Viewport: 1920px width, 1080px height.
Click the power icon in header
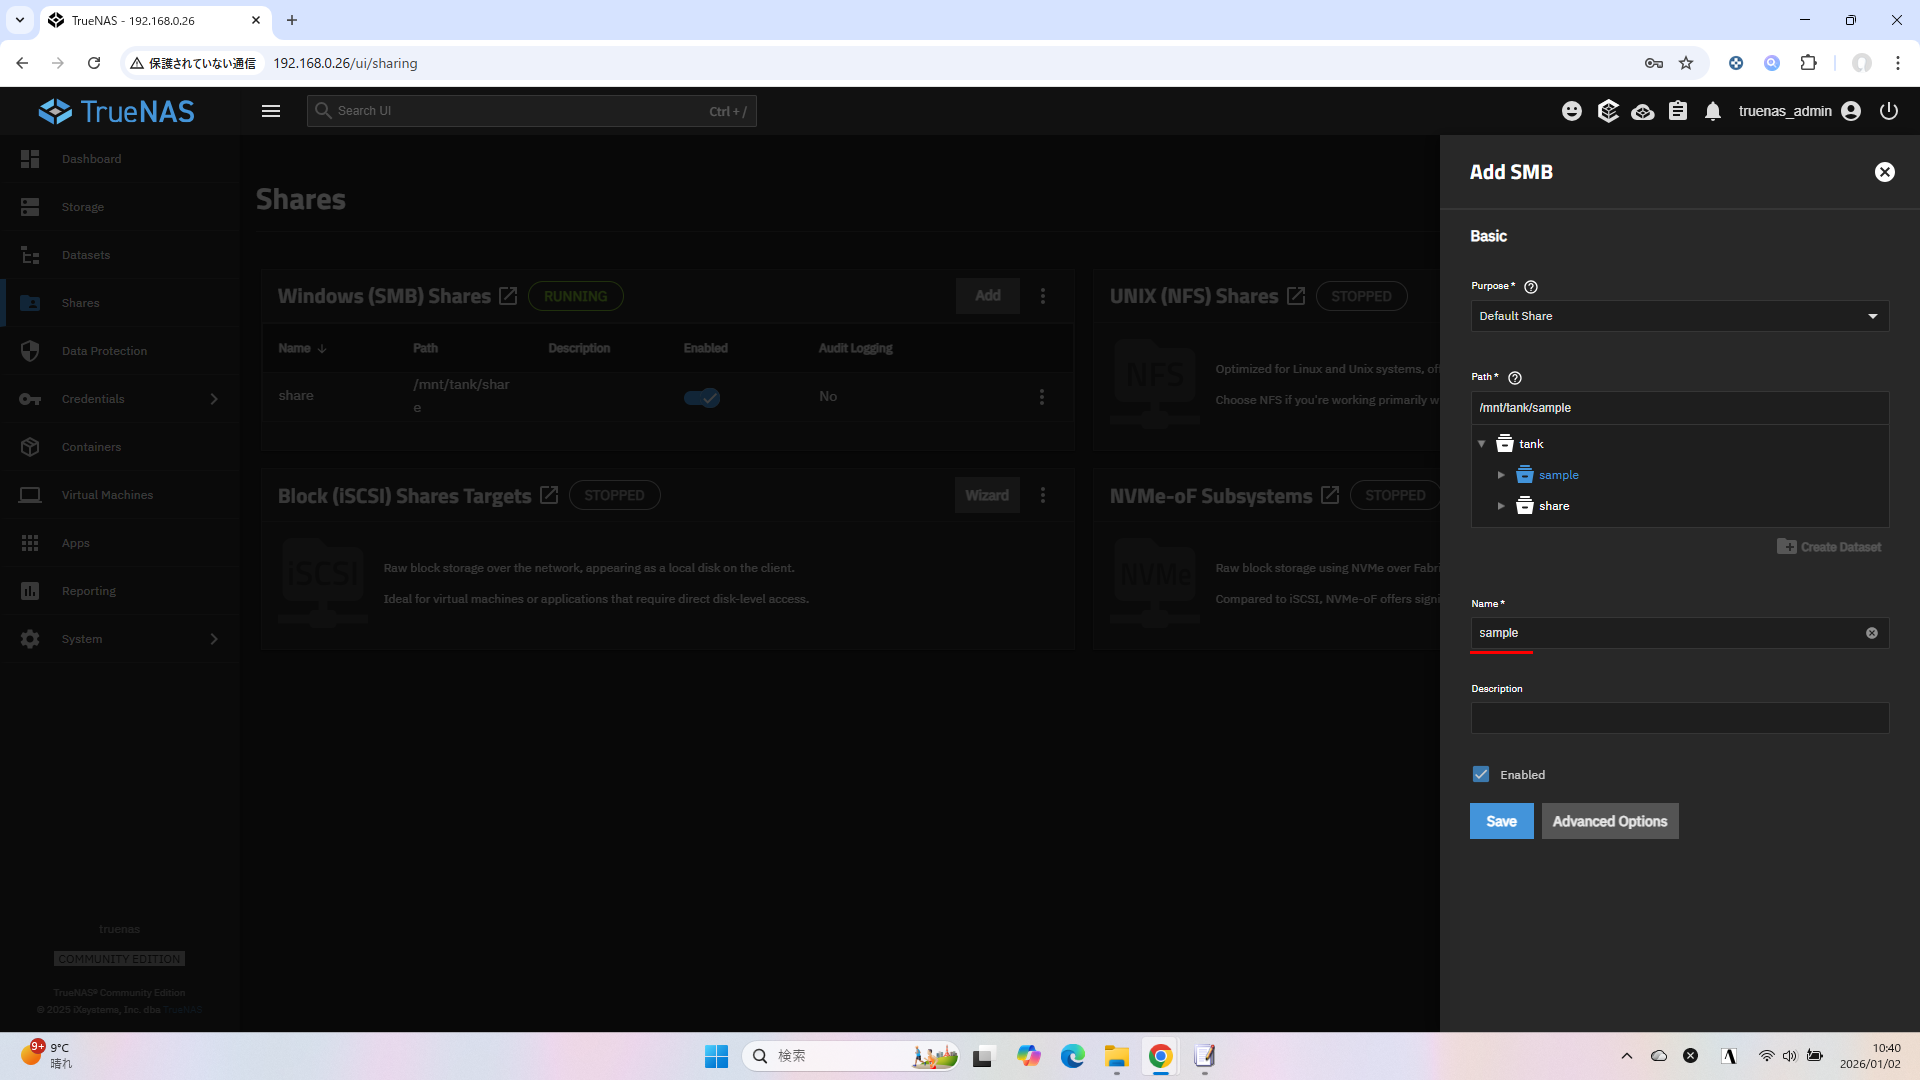1889,111
